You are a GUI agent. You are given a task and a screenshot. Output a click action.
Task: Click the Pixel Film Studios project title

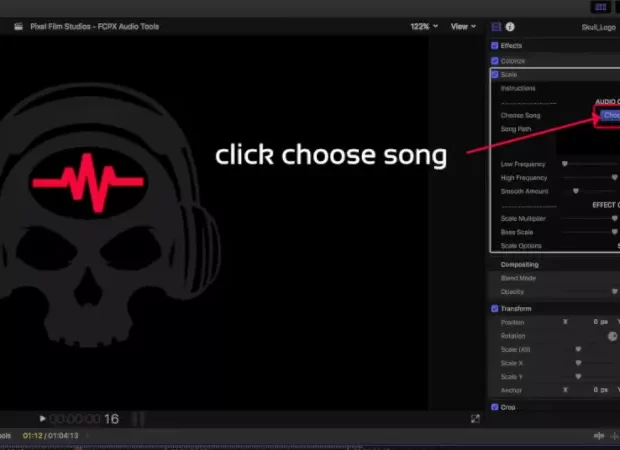pyautogui.click(x=95, y=26)
